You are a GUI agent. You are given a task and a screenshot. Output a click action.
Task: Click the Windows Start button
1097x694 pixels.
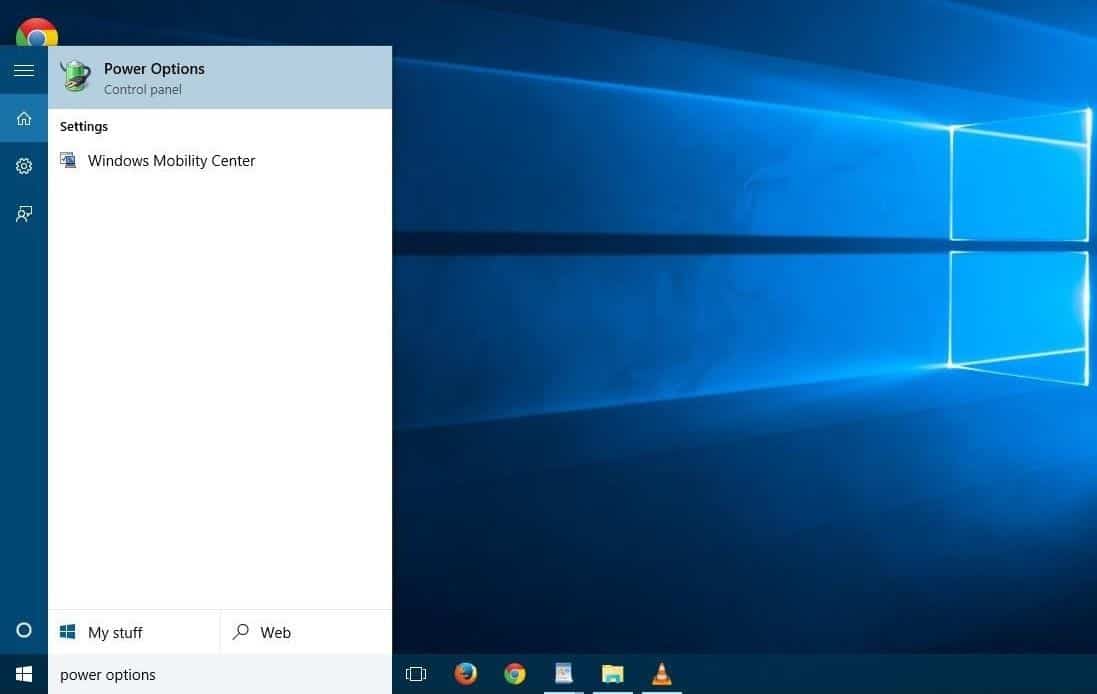click(24, 674)
